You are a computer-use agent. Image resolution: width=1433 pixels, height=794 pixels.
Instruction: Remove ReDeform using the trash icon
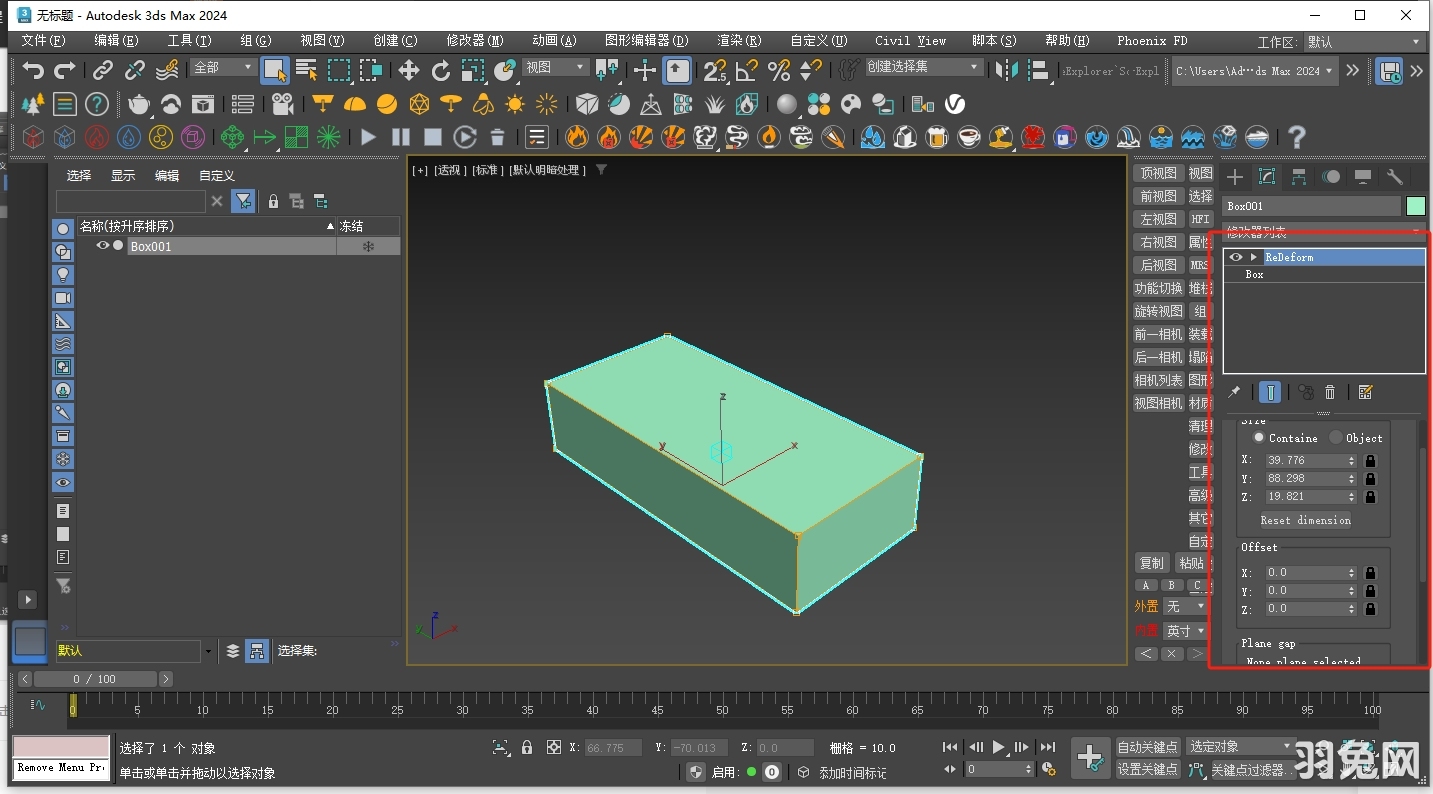click(1330, 392)
